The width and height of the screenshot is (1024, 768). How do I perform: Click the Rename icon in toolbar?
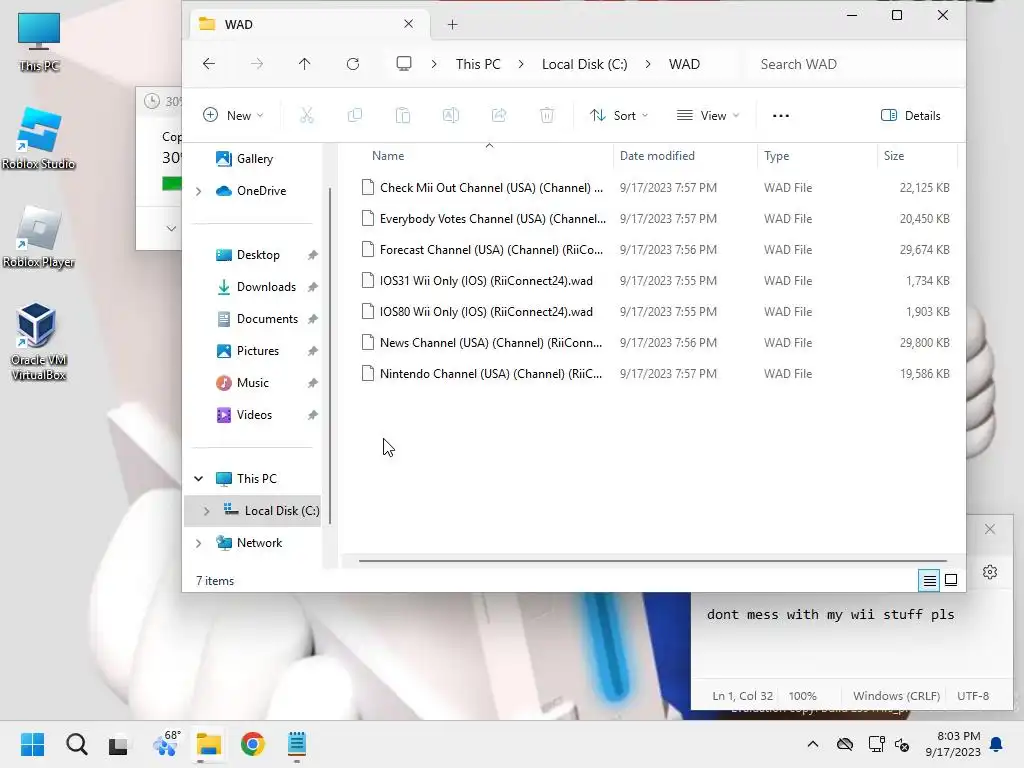(451, 116)
